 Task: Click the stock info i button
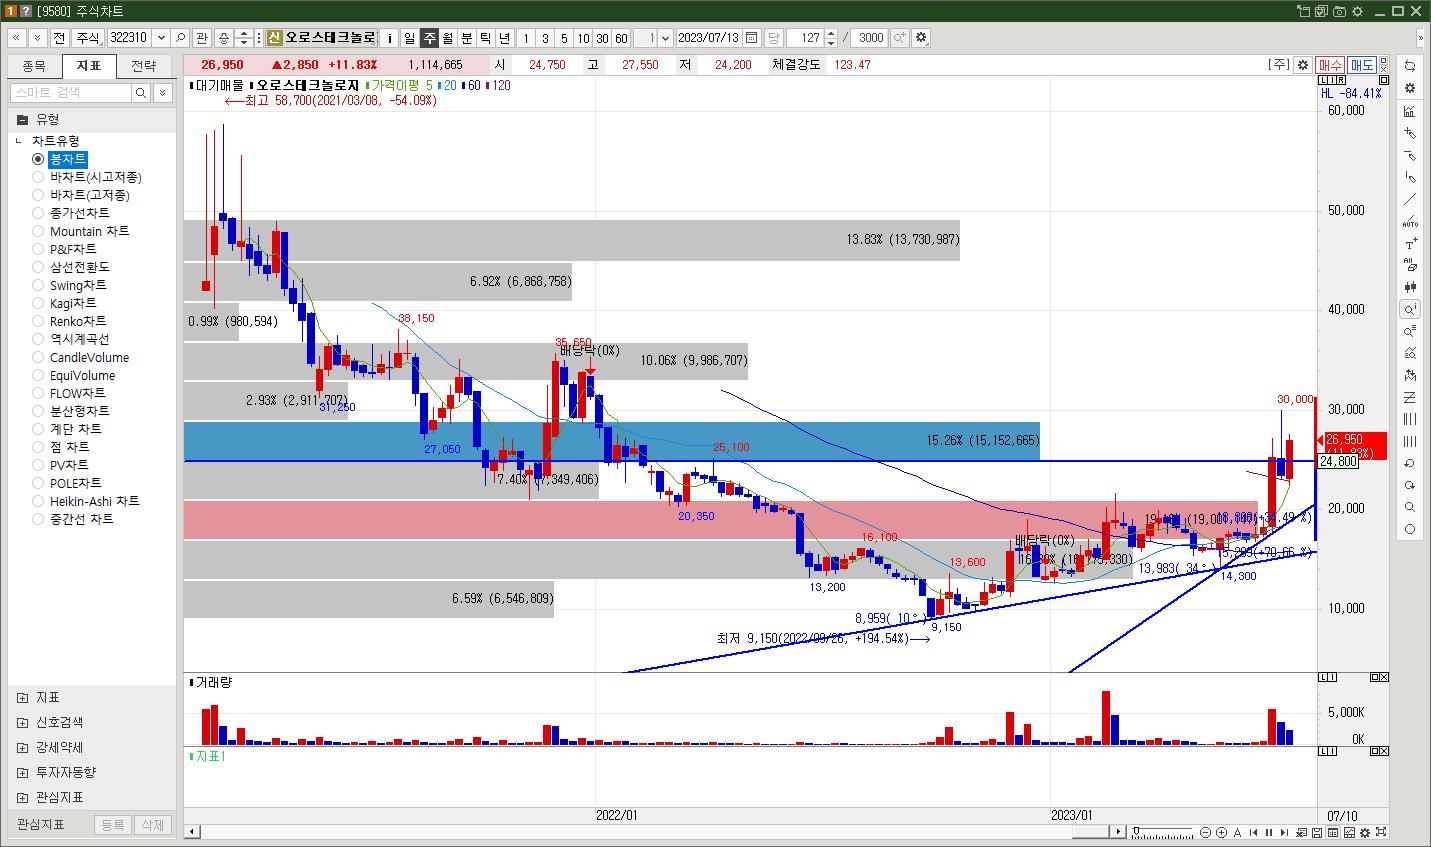(390, 38)
